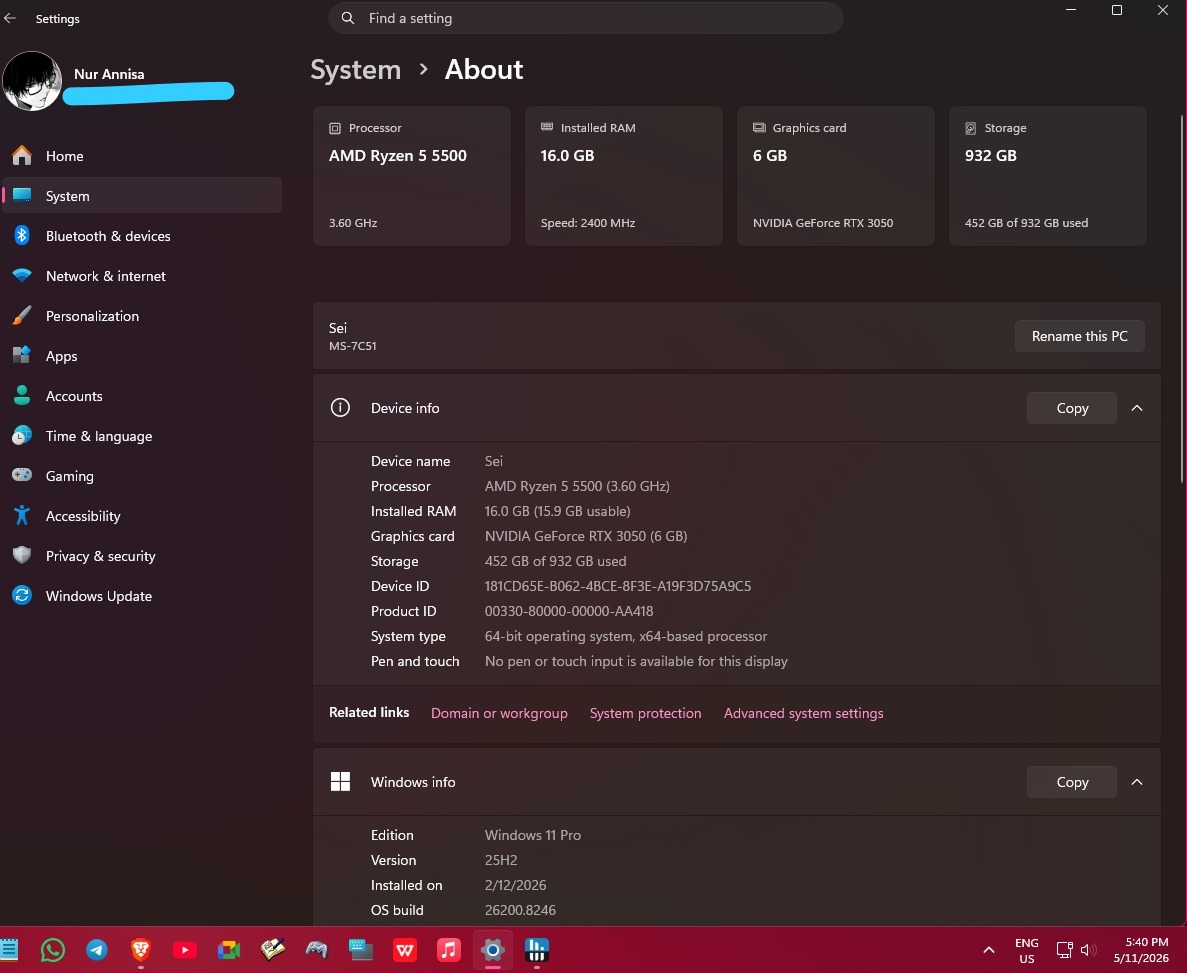This screenshot has width=1187, height=973.
Task: Select the System type value text
Action: 626,636
